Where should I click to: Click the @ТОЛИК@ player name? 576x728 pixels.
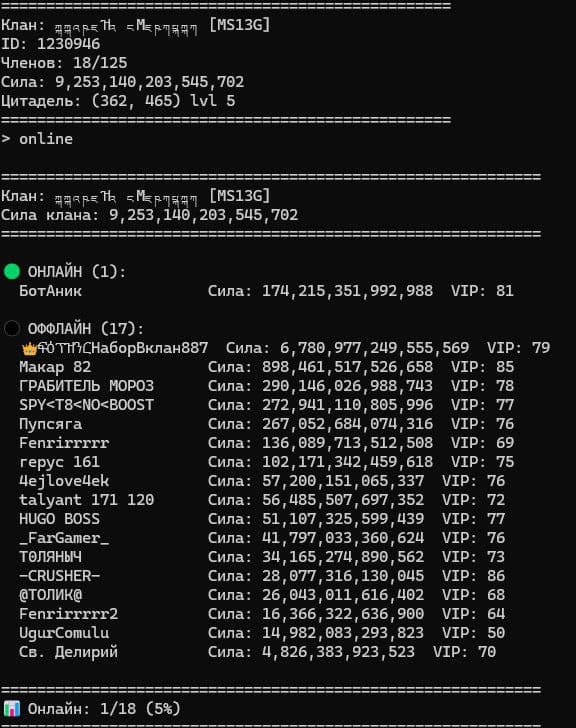[x=50, y=595]
